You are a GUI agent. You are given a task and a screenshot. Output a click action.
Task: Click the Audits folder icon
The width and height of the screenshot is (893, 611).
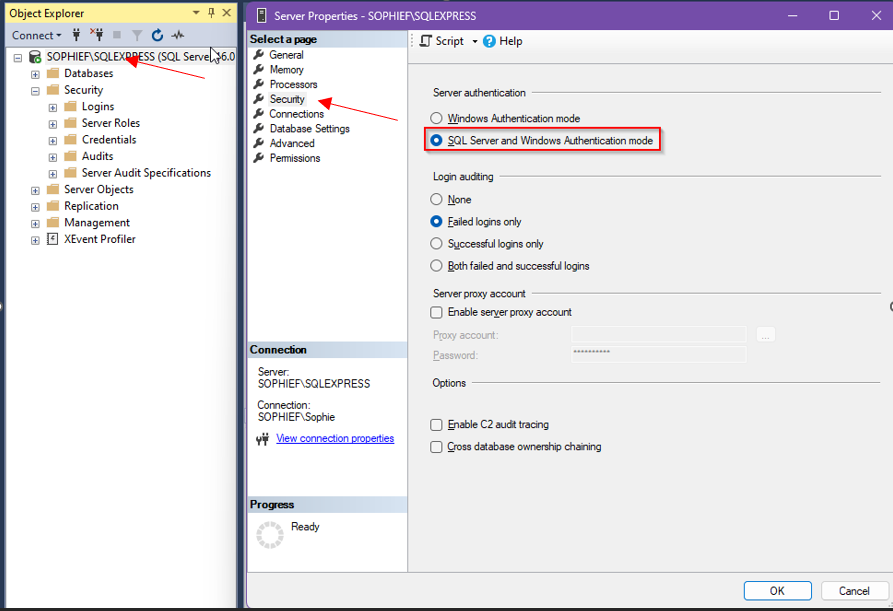pyautogui.click(x=71, y=156)
